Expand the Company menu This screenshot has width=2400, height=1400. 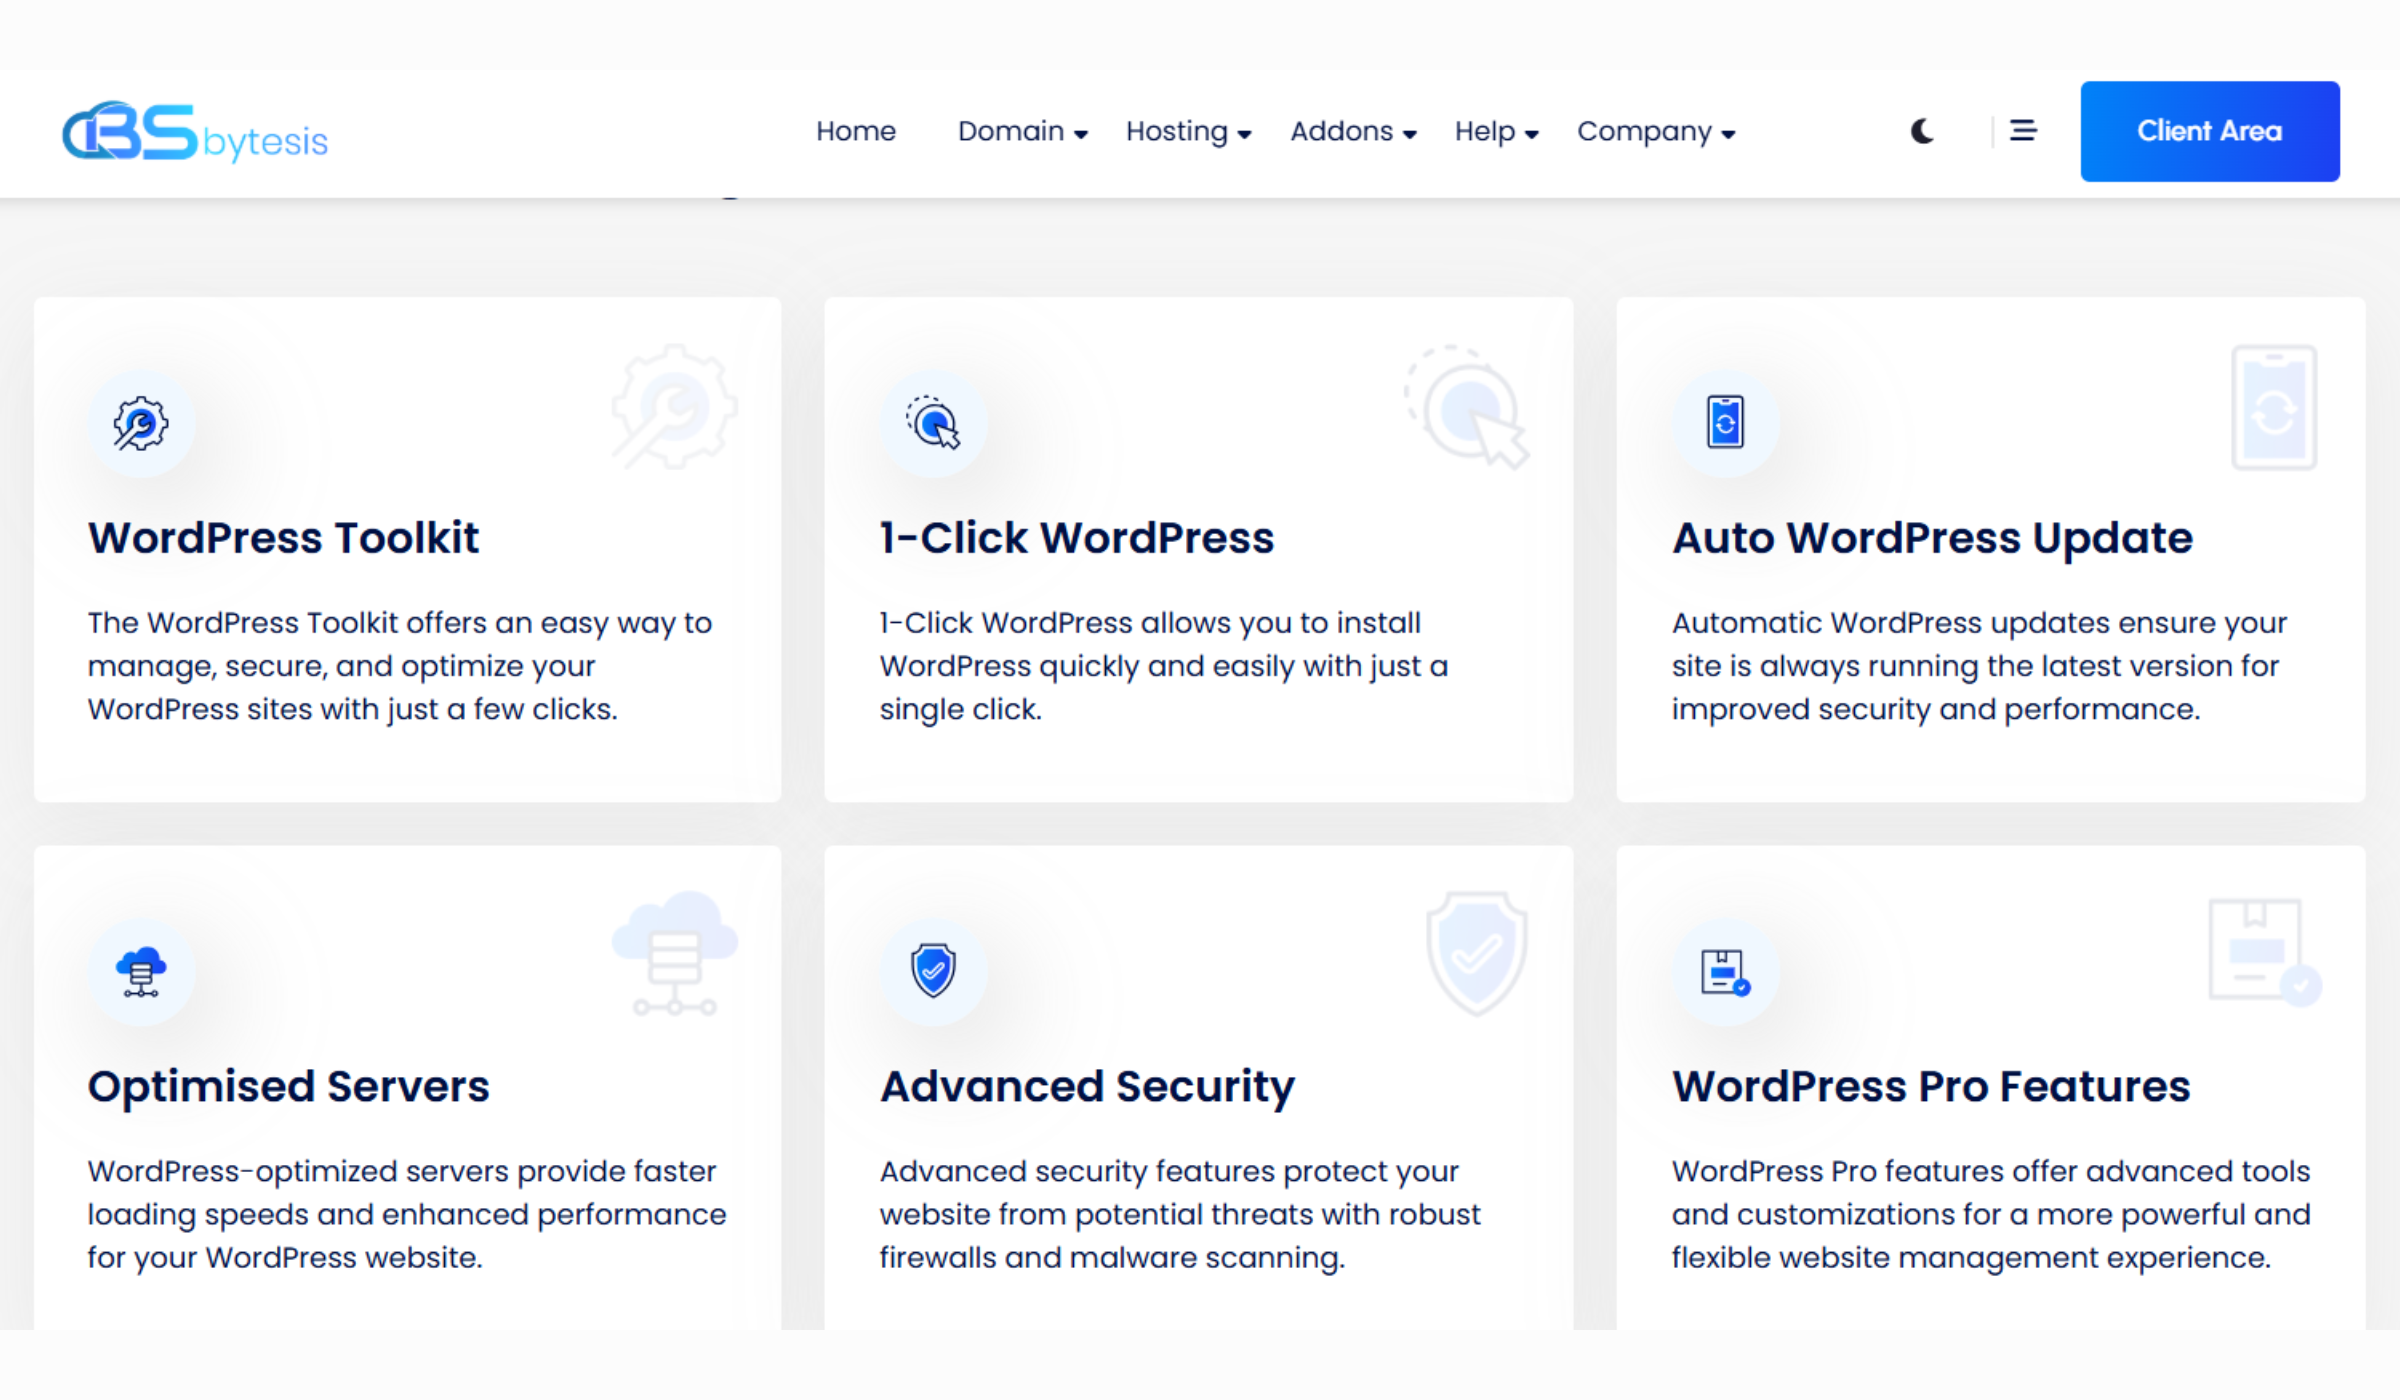point(1655,132)
